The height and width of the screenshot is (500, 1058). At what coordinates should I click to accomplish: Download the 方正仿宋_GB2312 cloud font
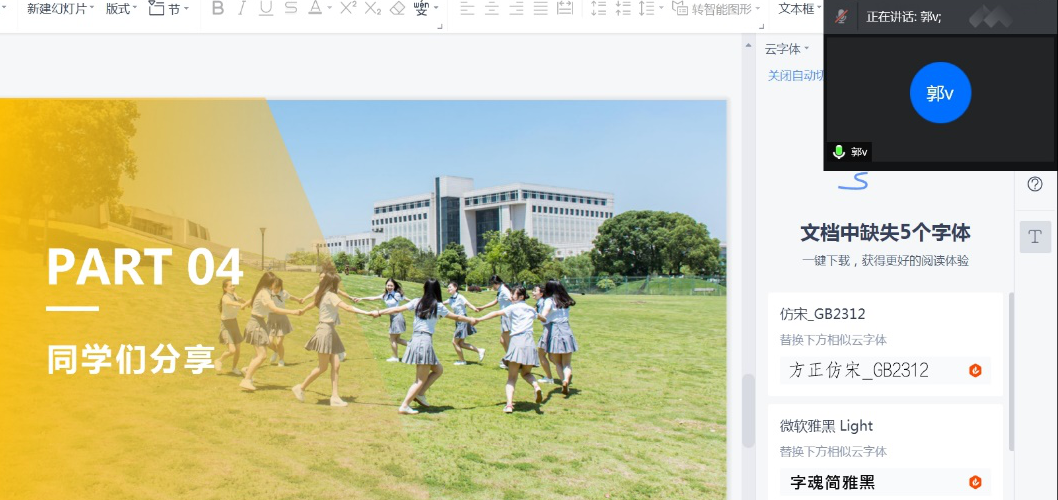coord(975,371)
